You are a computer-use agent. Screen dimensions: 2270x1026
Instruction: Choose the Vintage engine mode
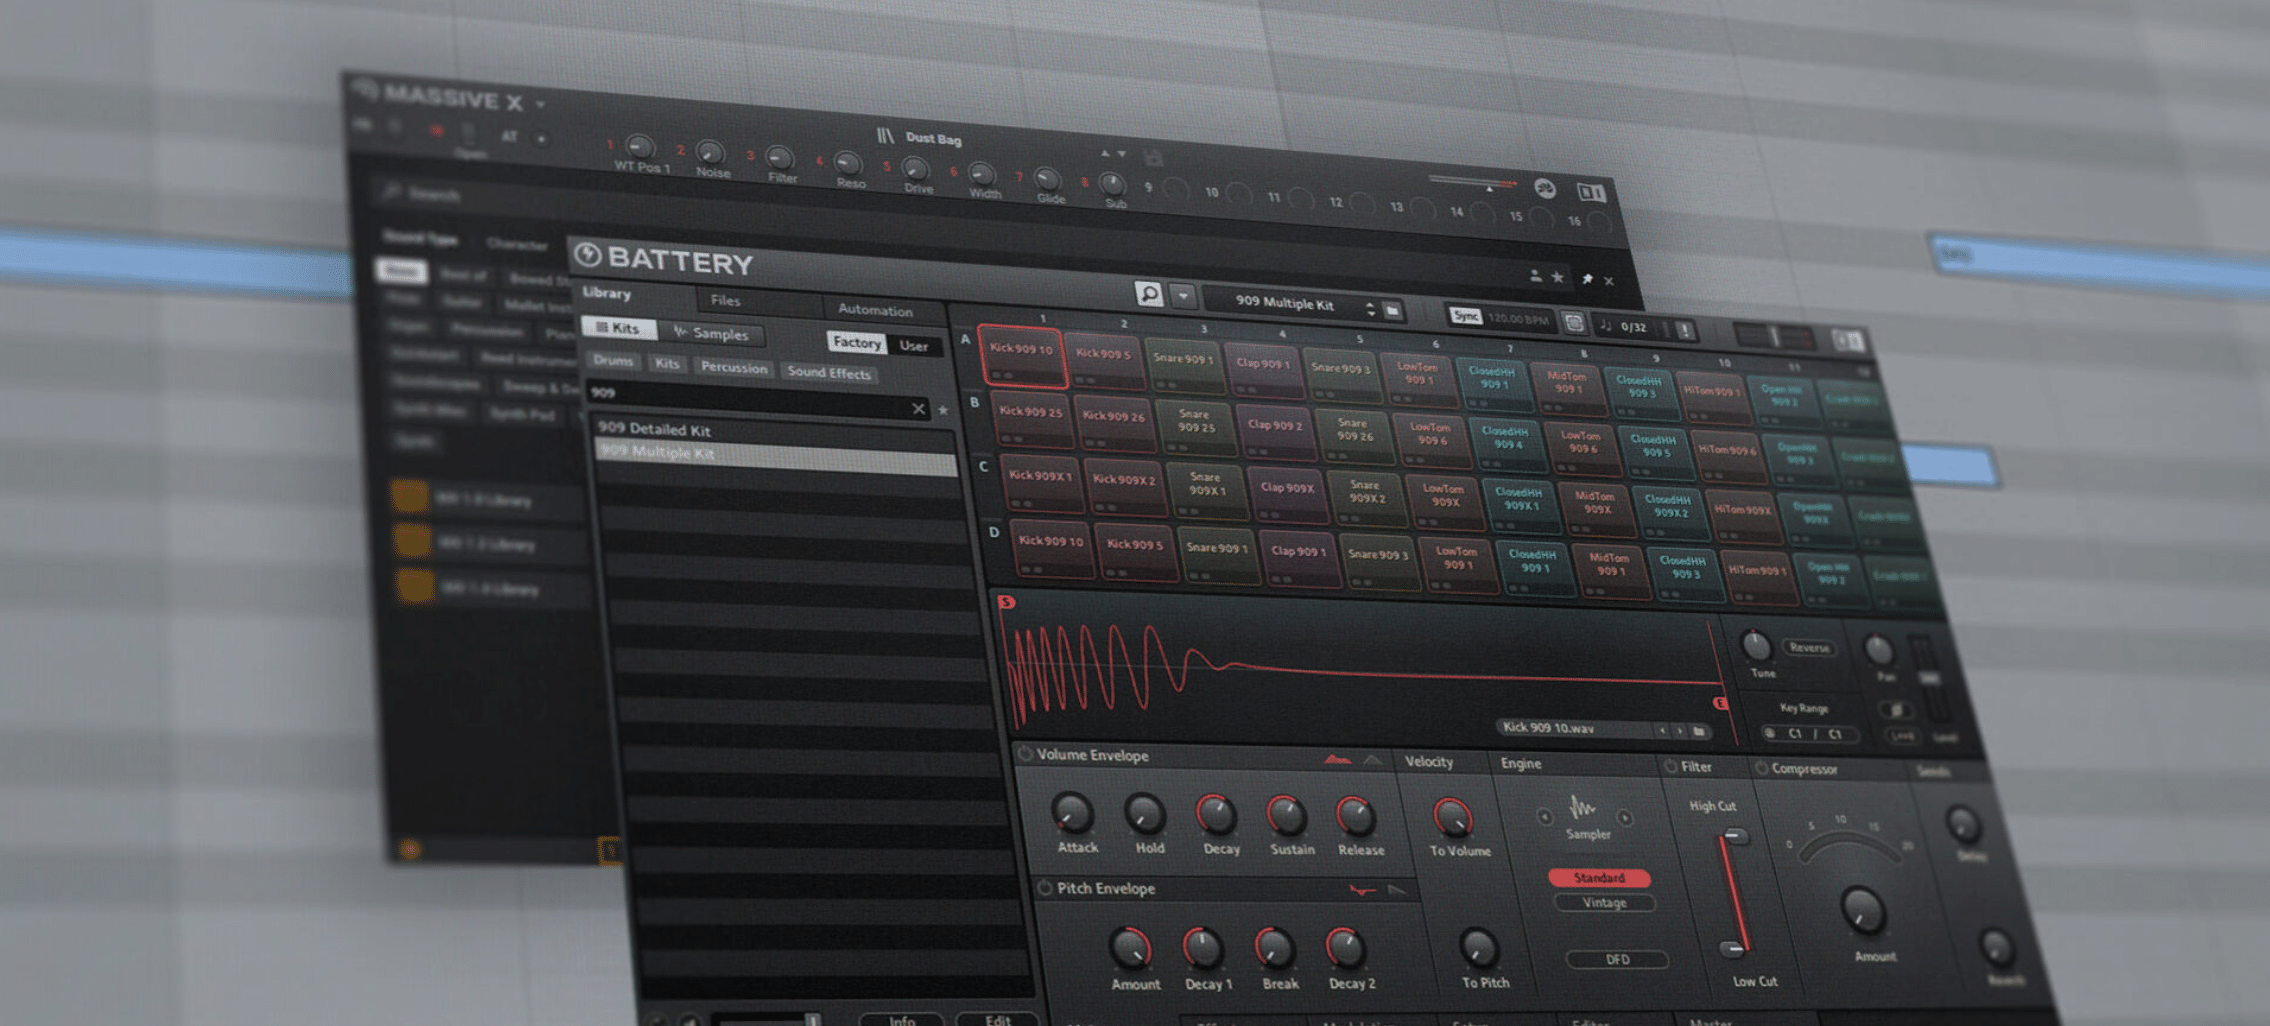click(x=1604, y=903)
